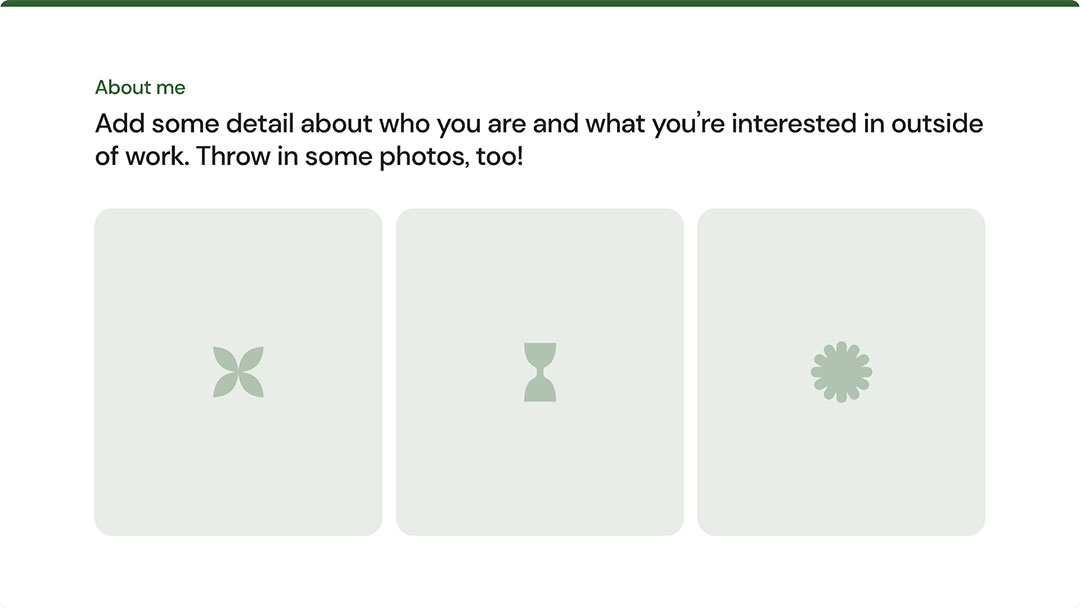Screen dimensions: 1080x608
Task: Click the word "Add" starting the heading
Action: pyautogui.click(x=118, y=124)
